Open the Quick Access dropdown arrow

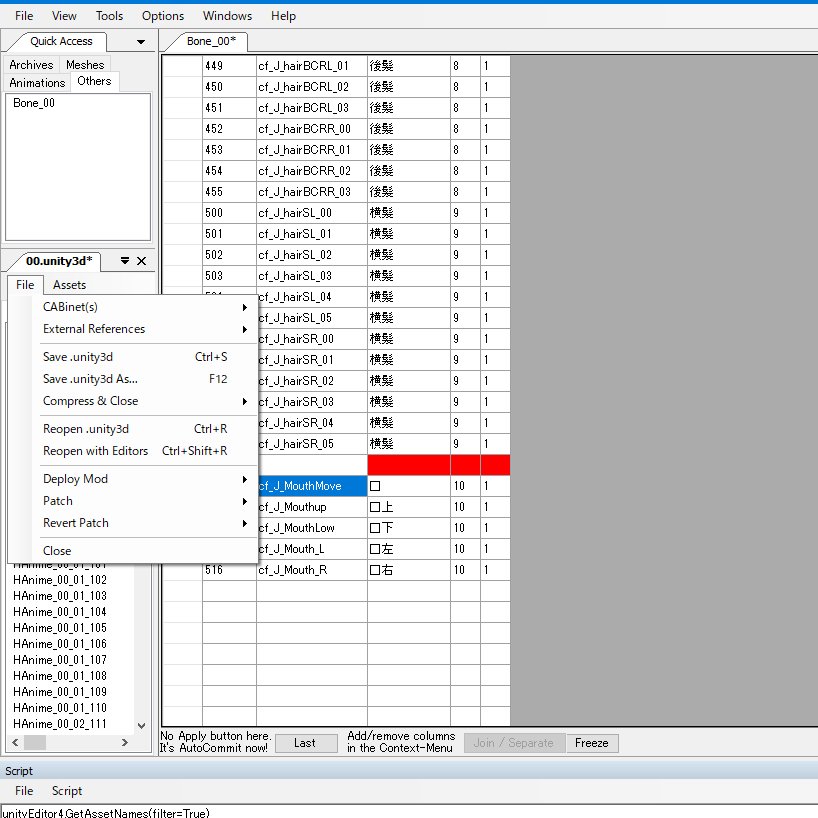click(x=140, y=42)
